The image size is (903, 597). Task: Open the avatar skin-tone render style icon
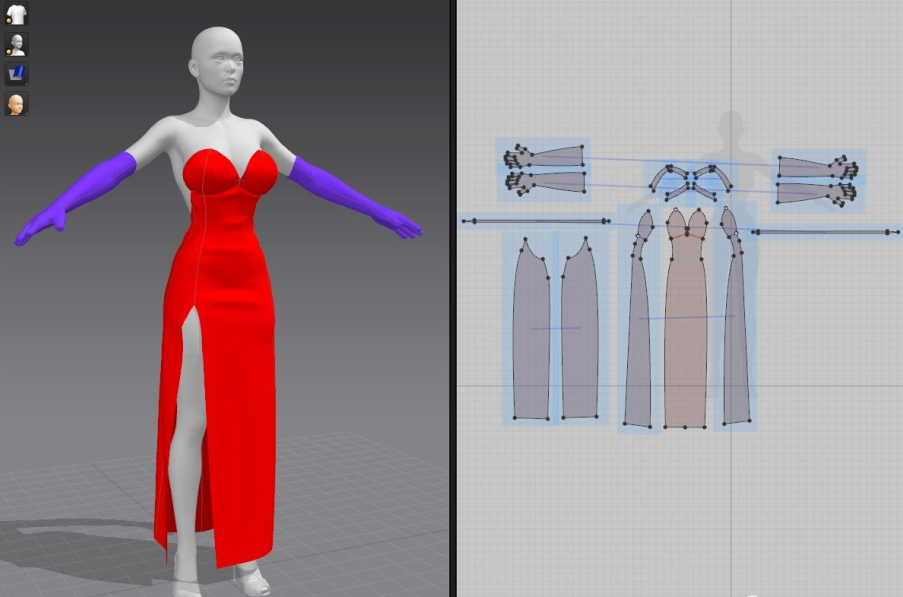click(x=16, y=104)
